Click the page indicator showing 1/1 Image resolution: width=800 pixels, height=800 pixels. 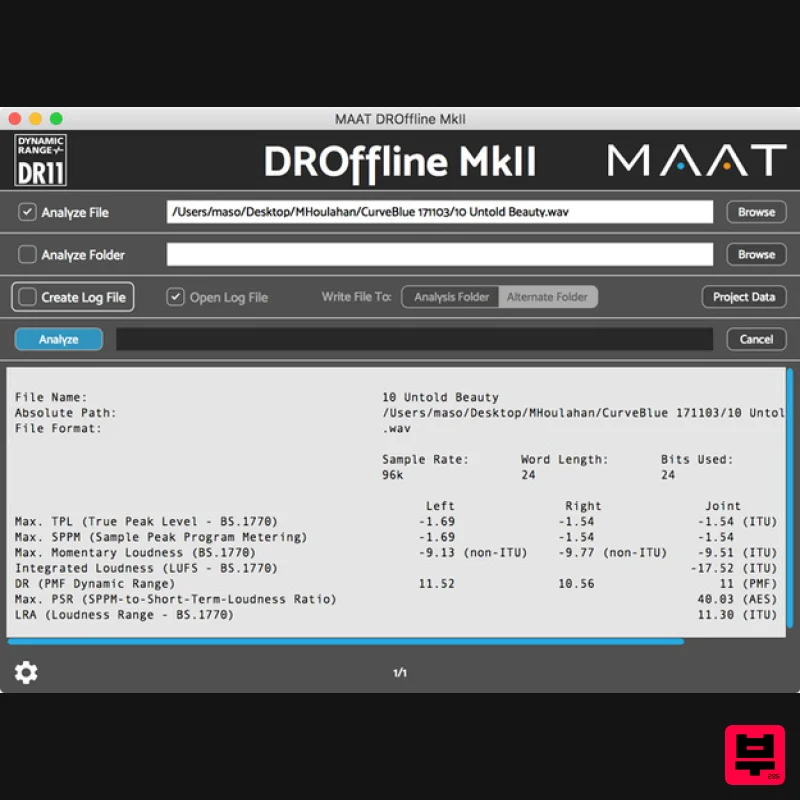coord(400,672)
